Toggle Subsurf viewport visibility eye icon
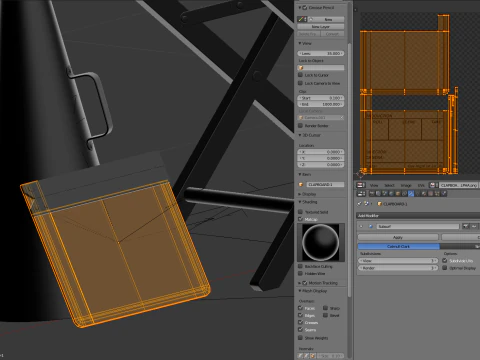 tap(474, 226)
